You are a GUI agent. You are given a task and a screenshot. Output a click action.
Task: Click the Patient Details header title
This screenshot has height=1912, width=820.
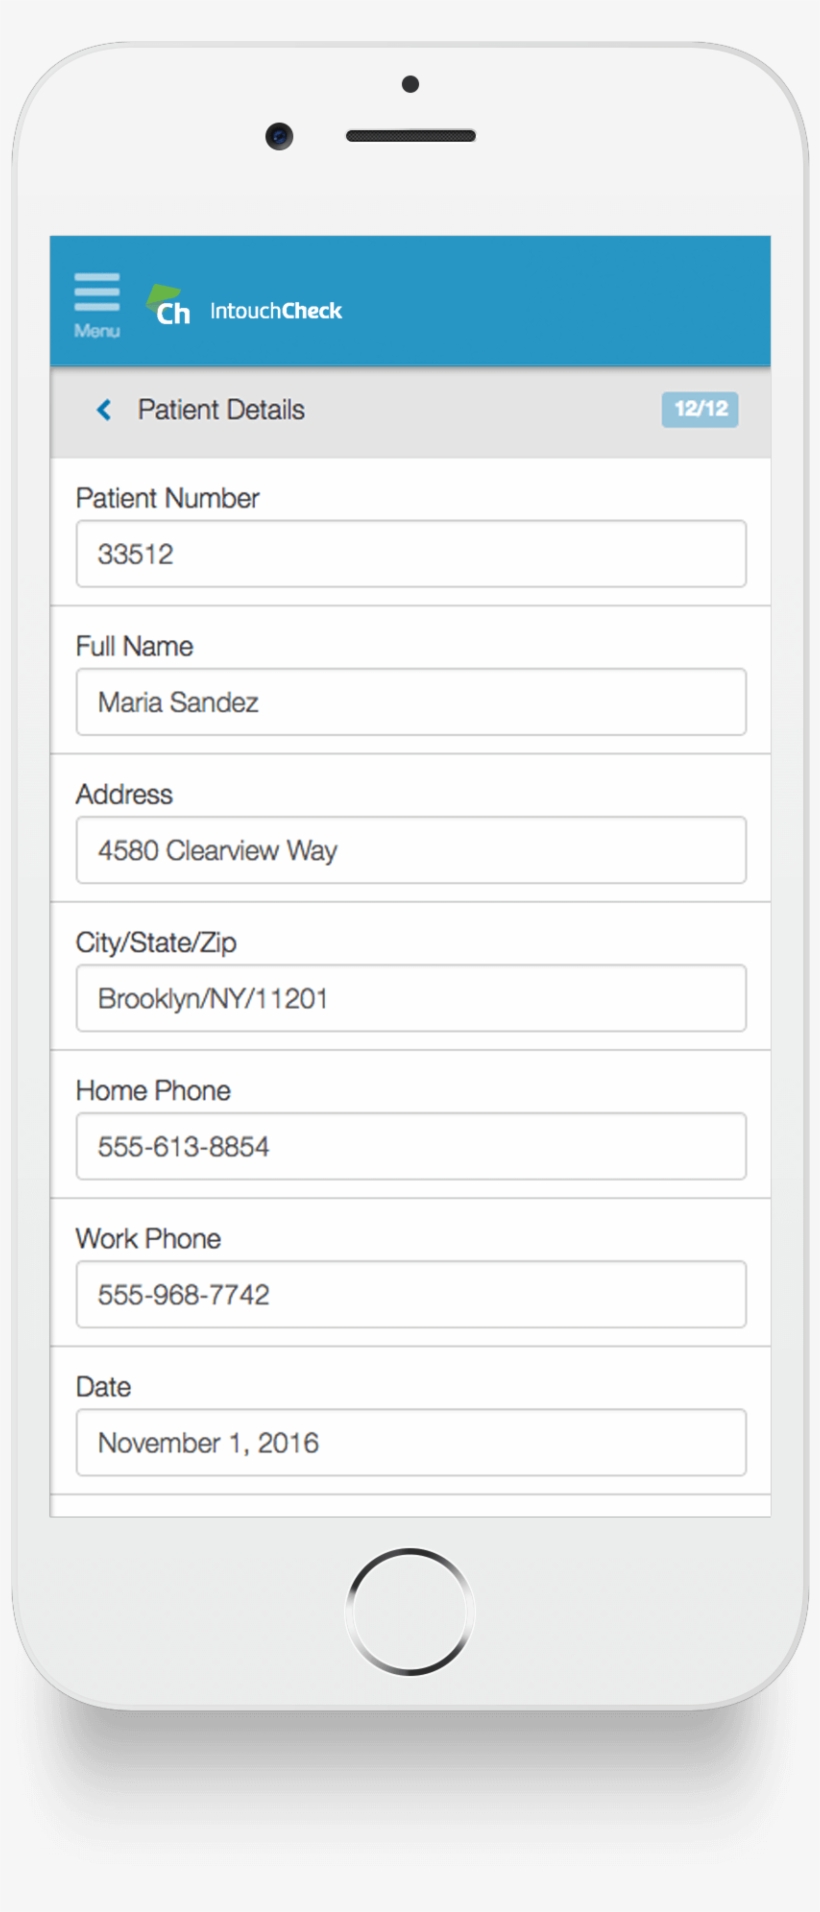point(221,410)
